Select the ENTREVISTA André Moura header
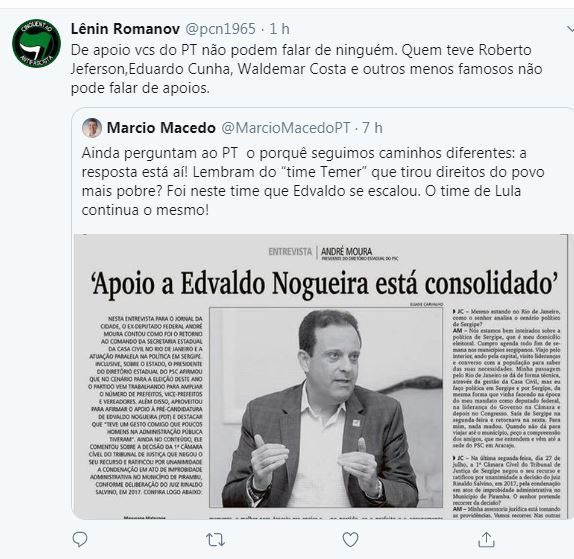This screenshot has width=574, height=559. [333, 253]
